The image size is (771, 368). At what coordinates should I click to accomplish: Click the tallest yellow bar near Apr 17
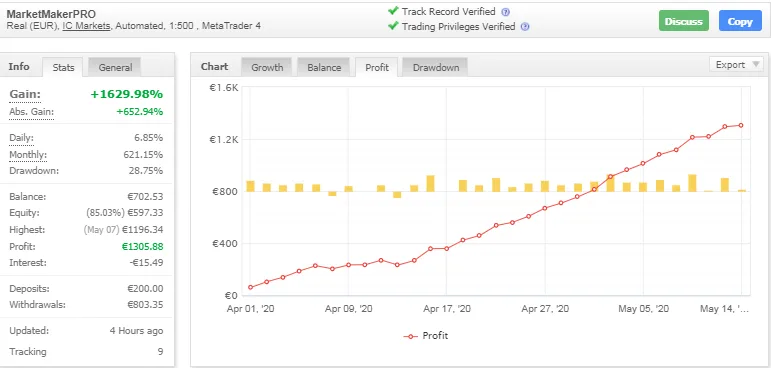(430, 184)
